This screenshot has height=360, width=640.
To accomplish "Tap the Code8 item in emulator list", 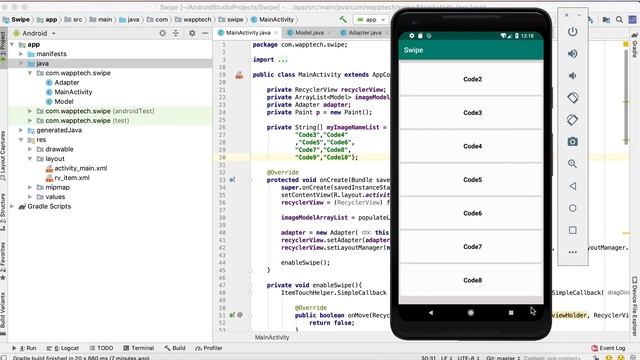I will point(471,280).
